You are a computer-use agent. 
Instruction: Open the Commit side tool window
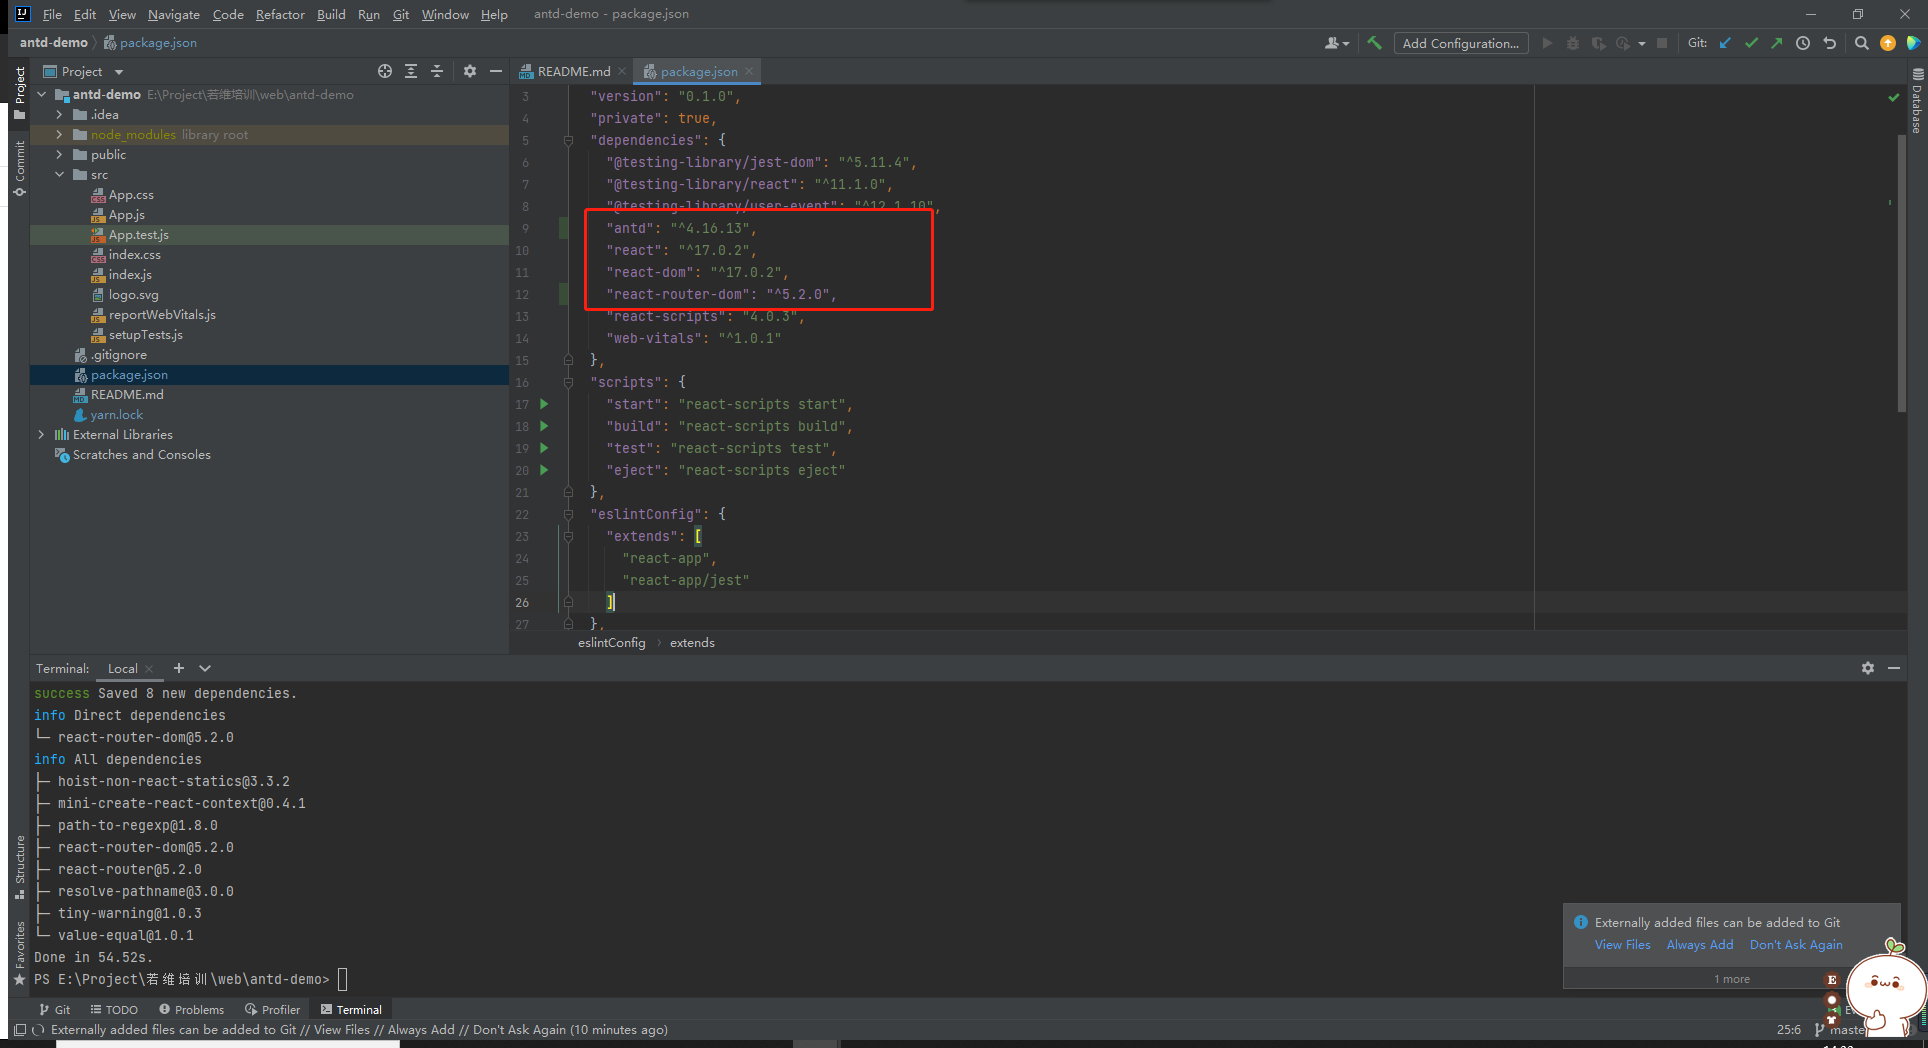coord(19,168)
